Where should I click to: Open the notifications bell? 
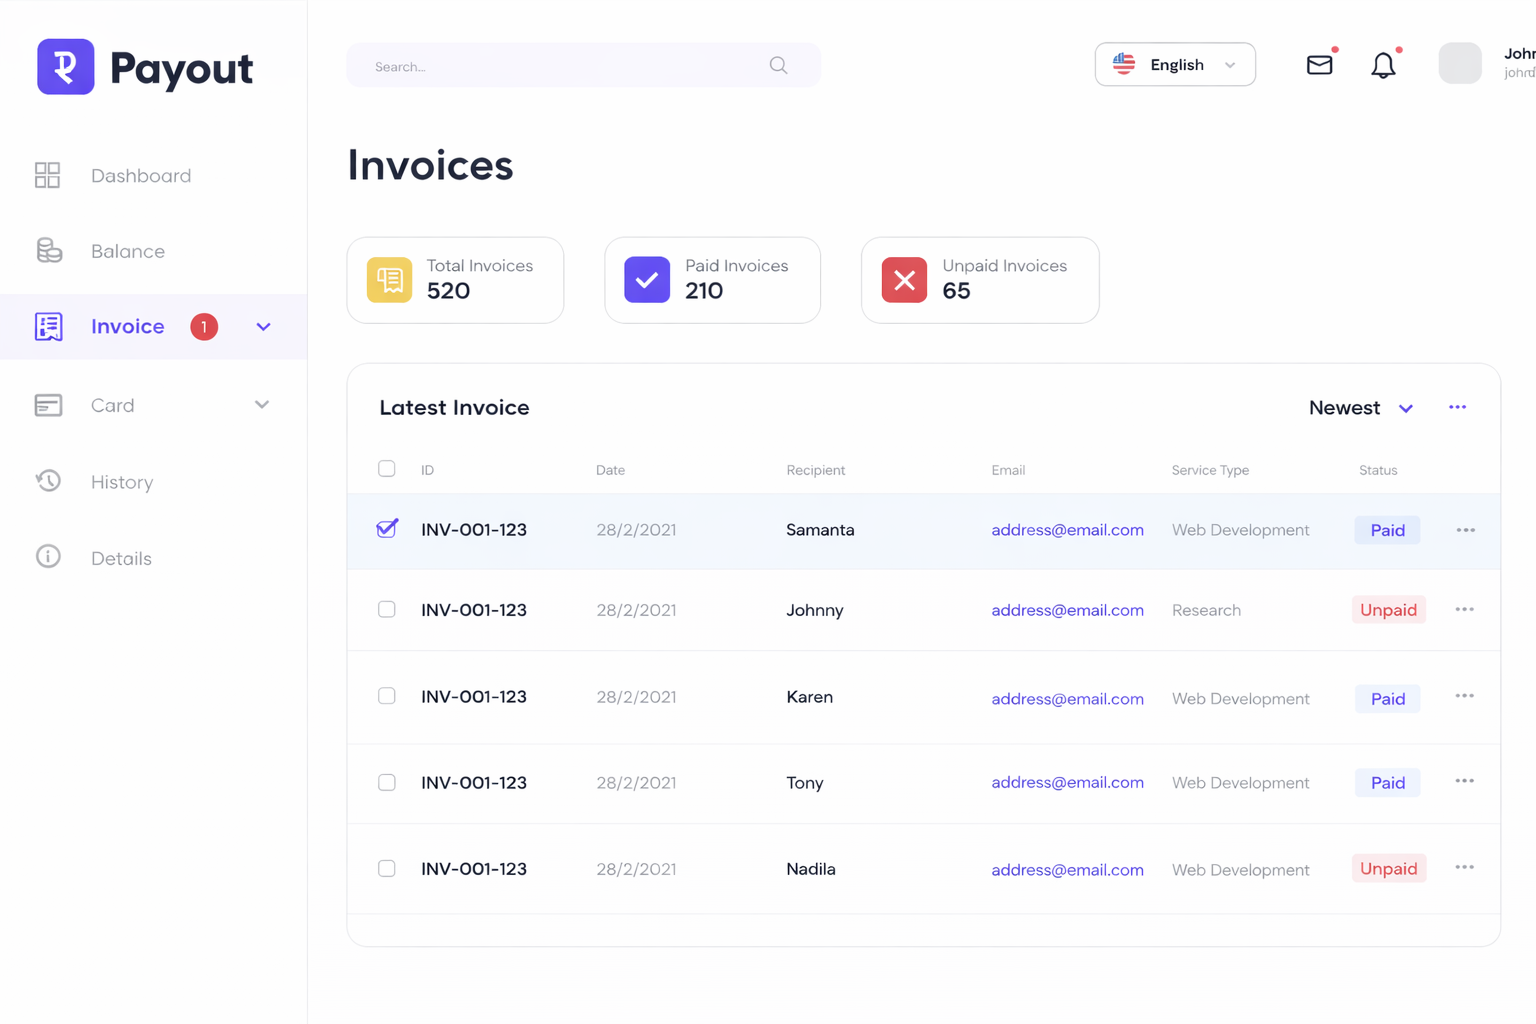point(1383,66)
